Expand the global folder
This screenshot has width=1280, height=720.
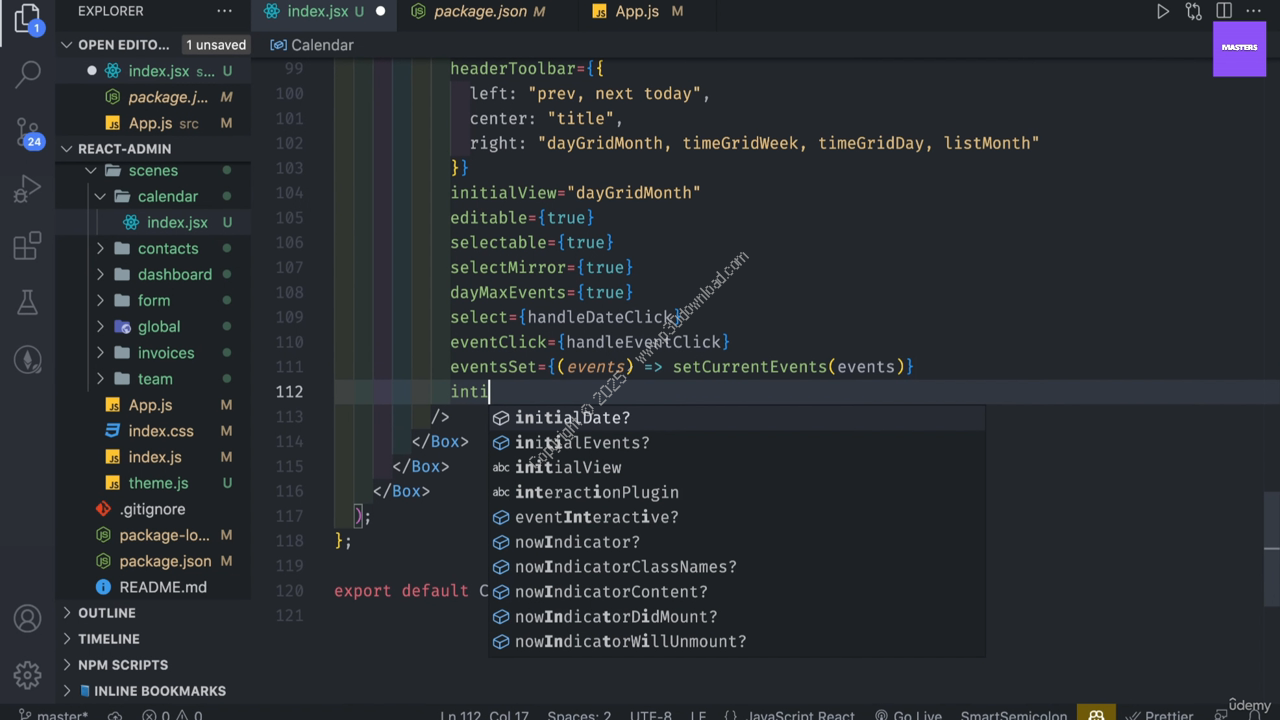[152, 327]
